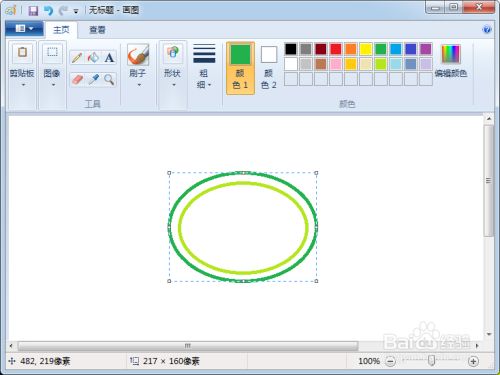Switch to the Home ribbon tab
The image size is (500, 375).
point(61,30)
